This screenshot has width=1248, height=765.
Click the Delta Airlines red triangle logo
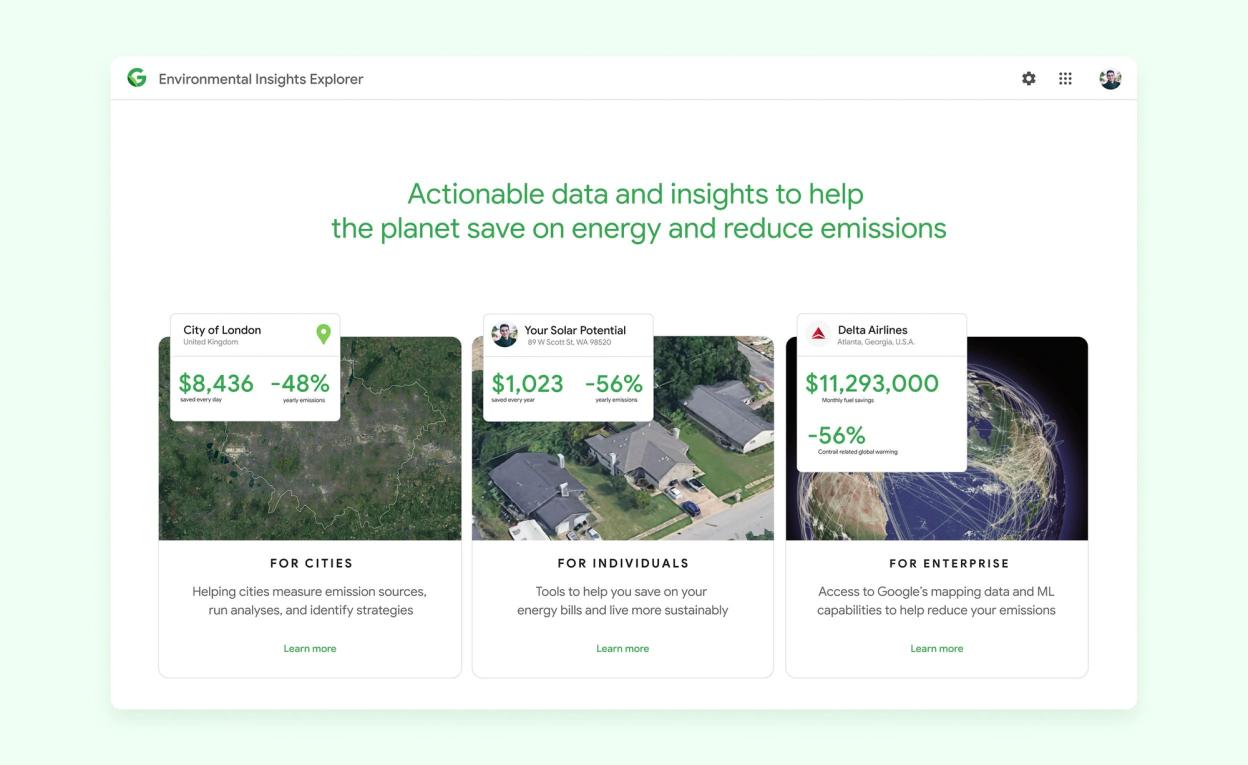pyautogui.click(x=818, y=334)
